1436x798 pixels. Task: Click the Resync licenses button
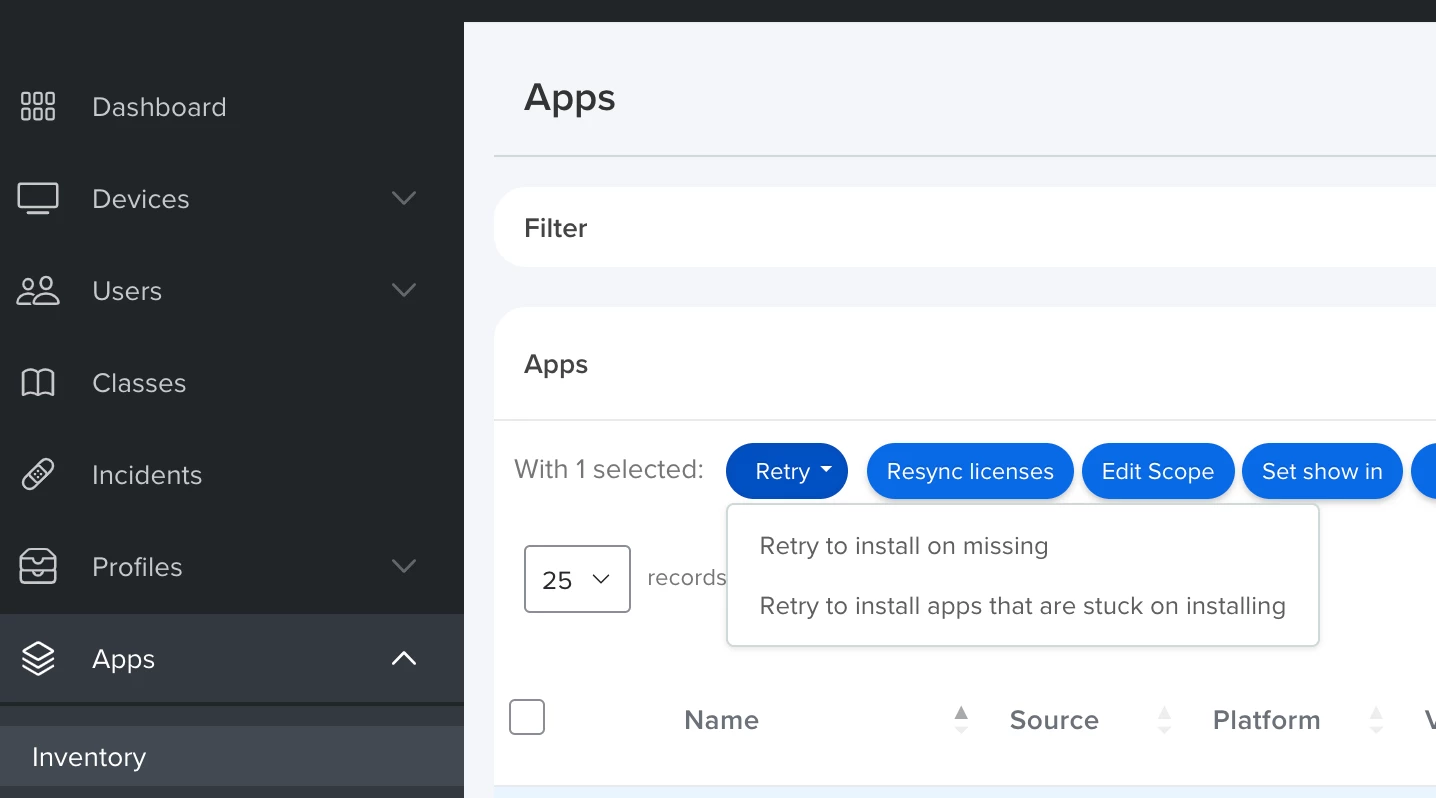pos(970,471)
